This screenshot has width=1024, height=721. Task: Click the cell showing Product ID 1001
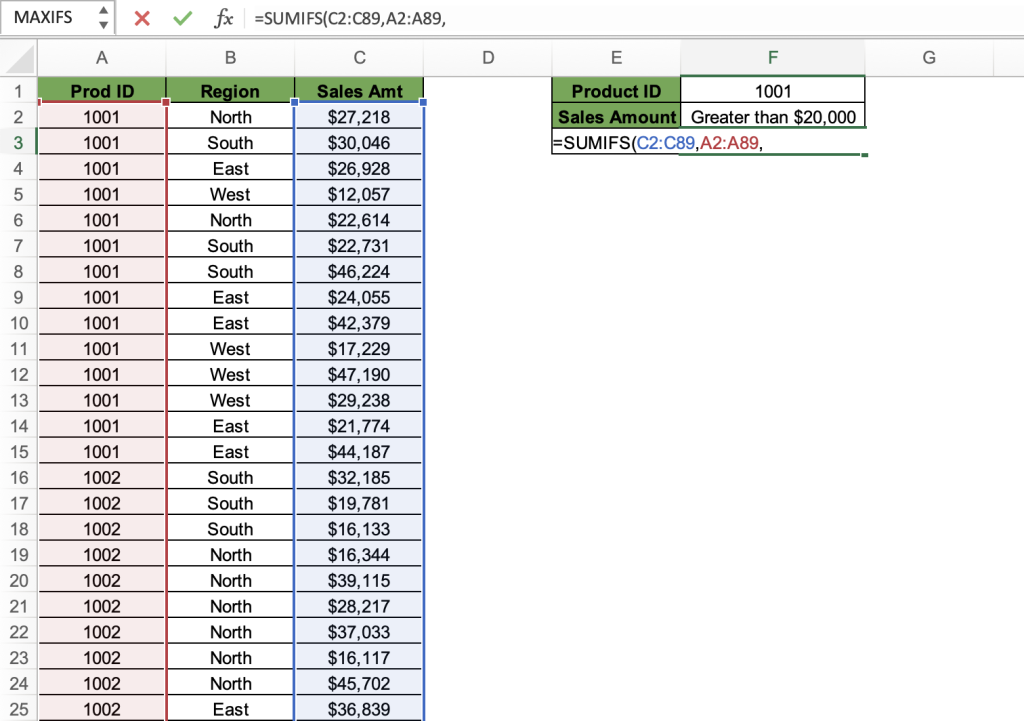coord(771,90)
